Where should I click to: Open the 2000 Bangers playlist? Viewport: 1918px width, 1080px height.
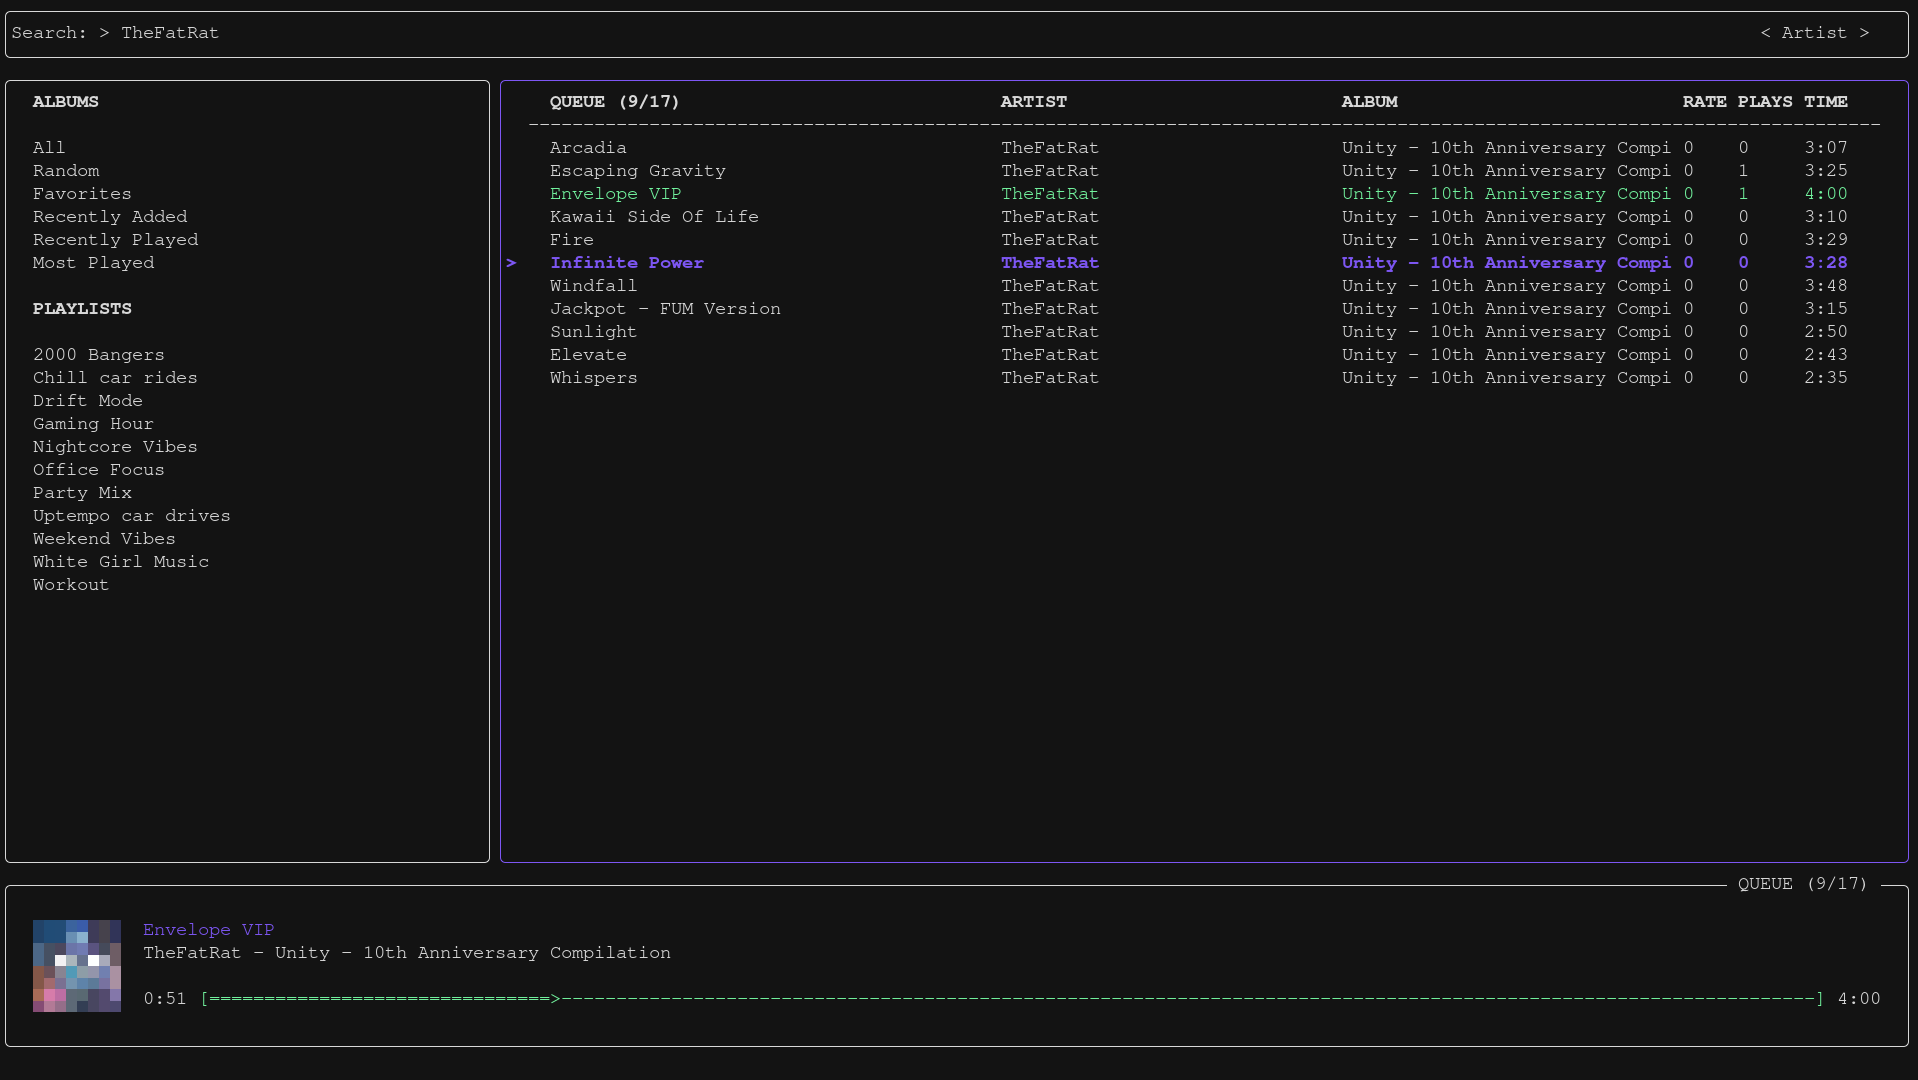[98, 355]
